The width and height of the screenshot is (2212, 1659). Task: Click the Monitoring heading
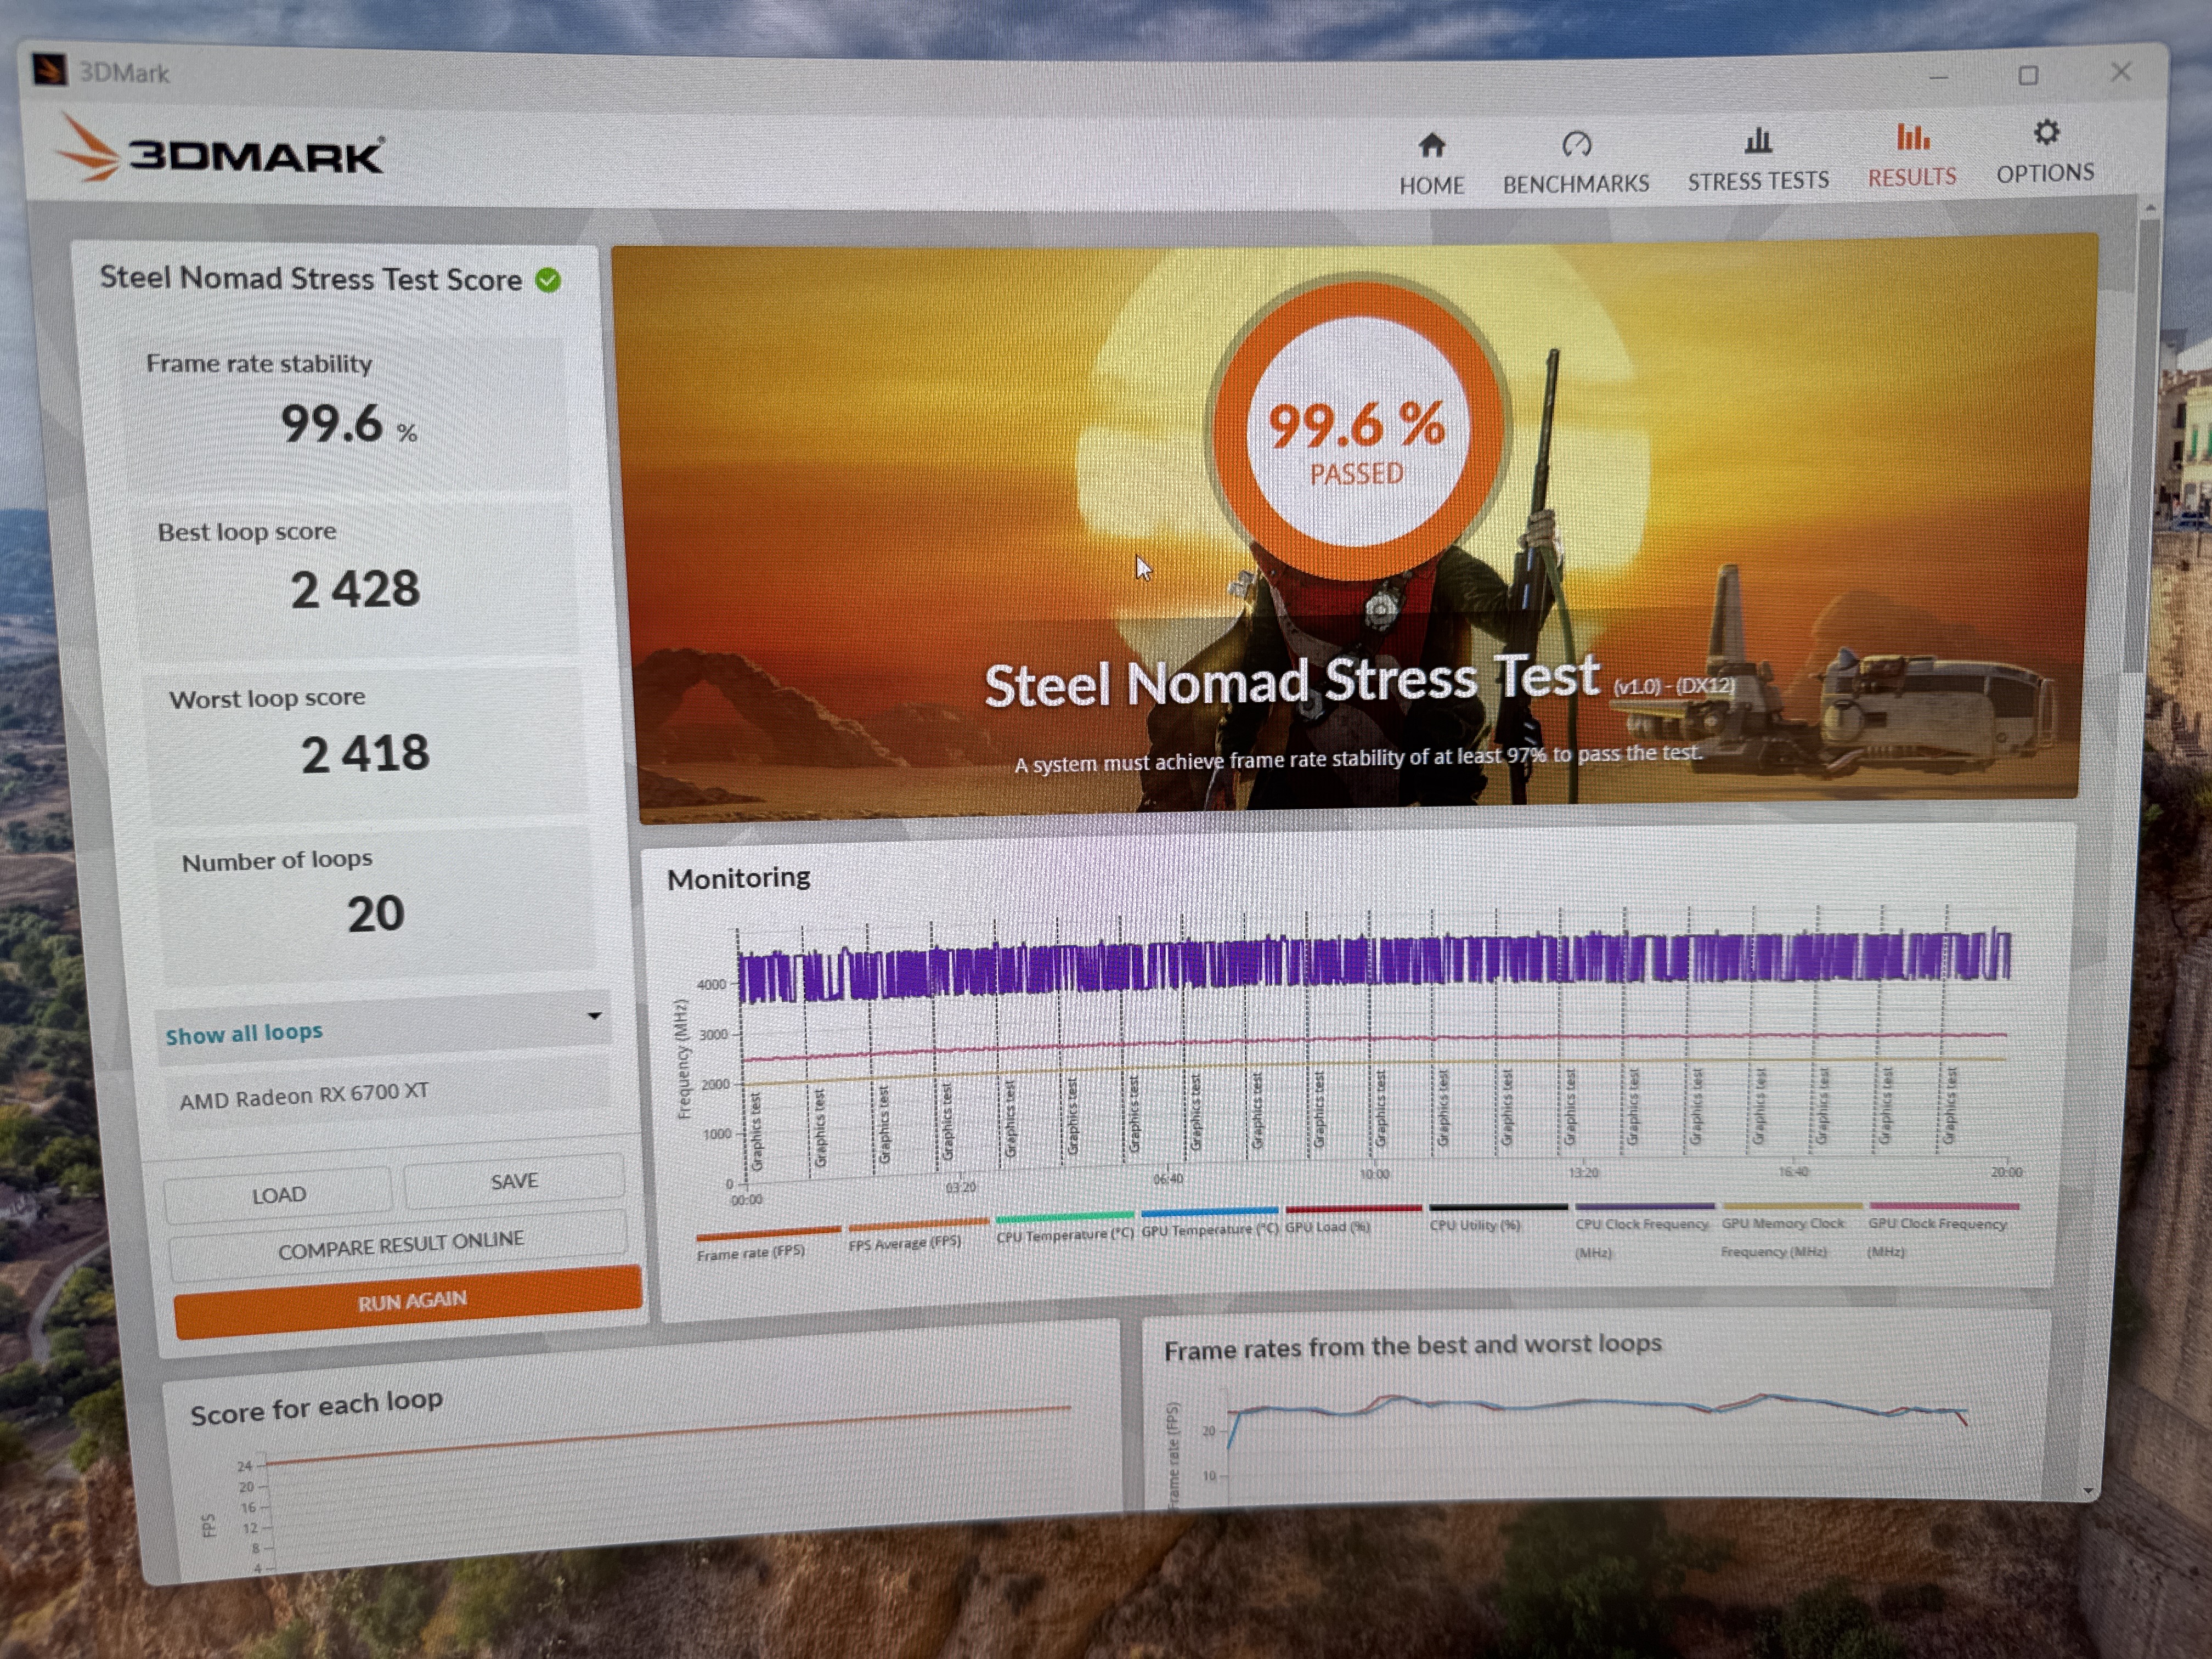pos(739,878)
